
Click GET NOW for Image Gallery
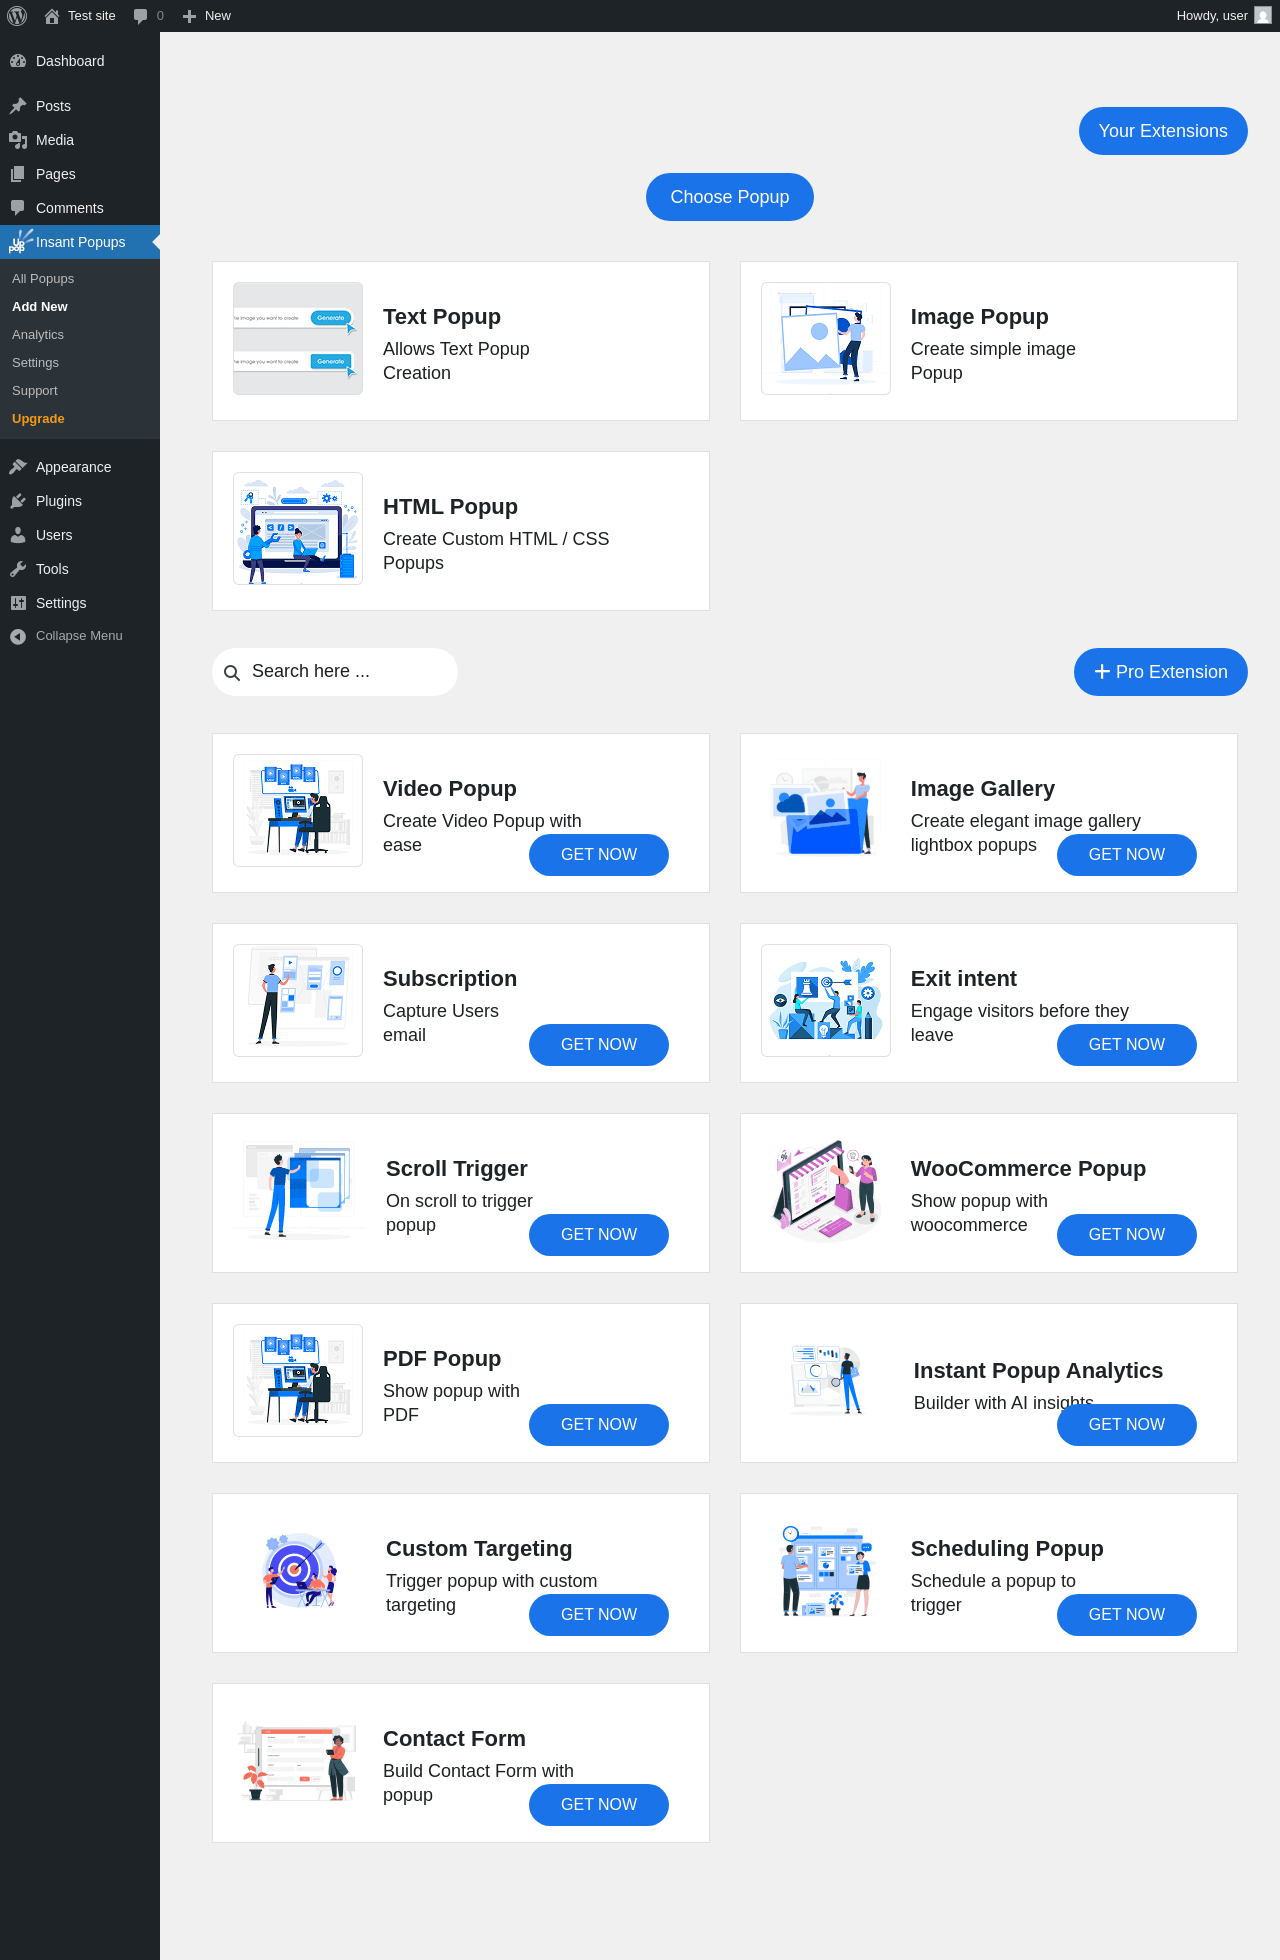pos(1127,855)
